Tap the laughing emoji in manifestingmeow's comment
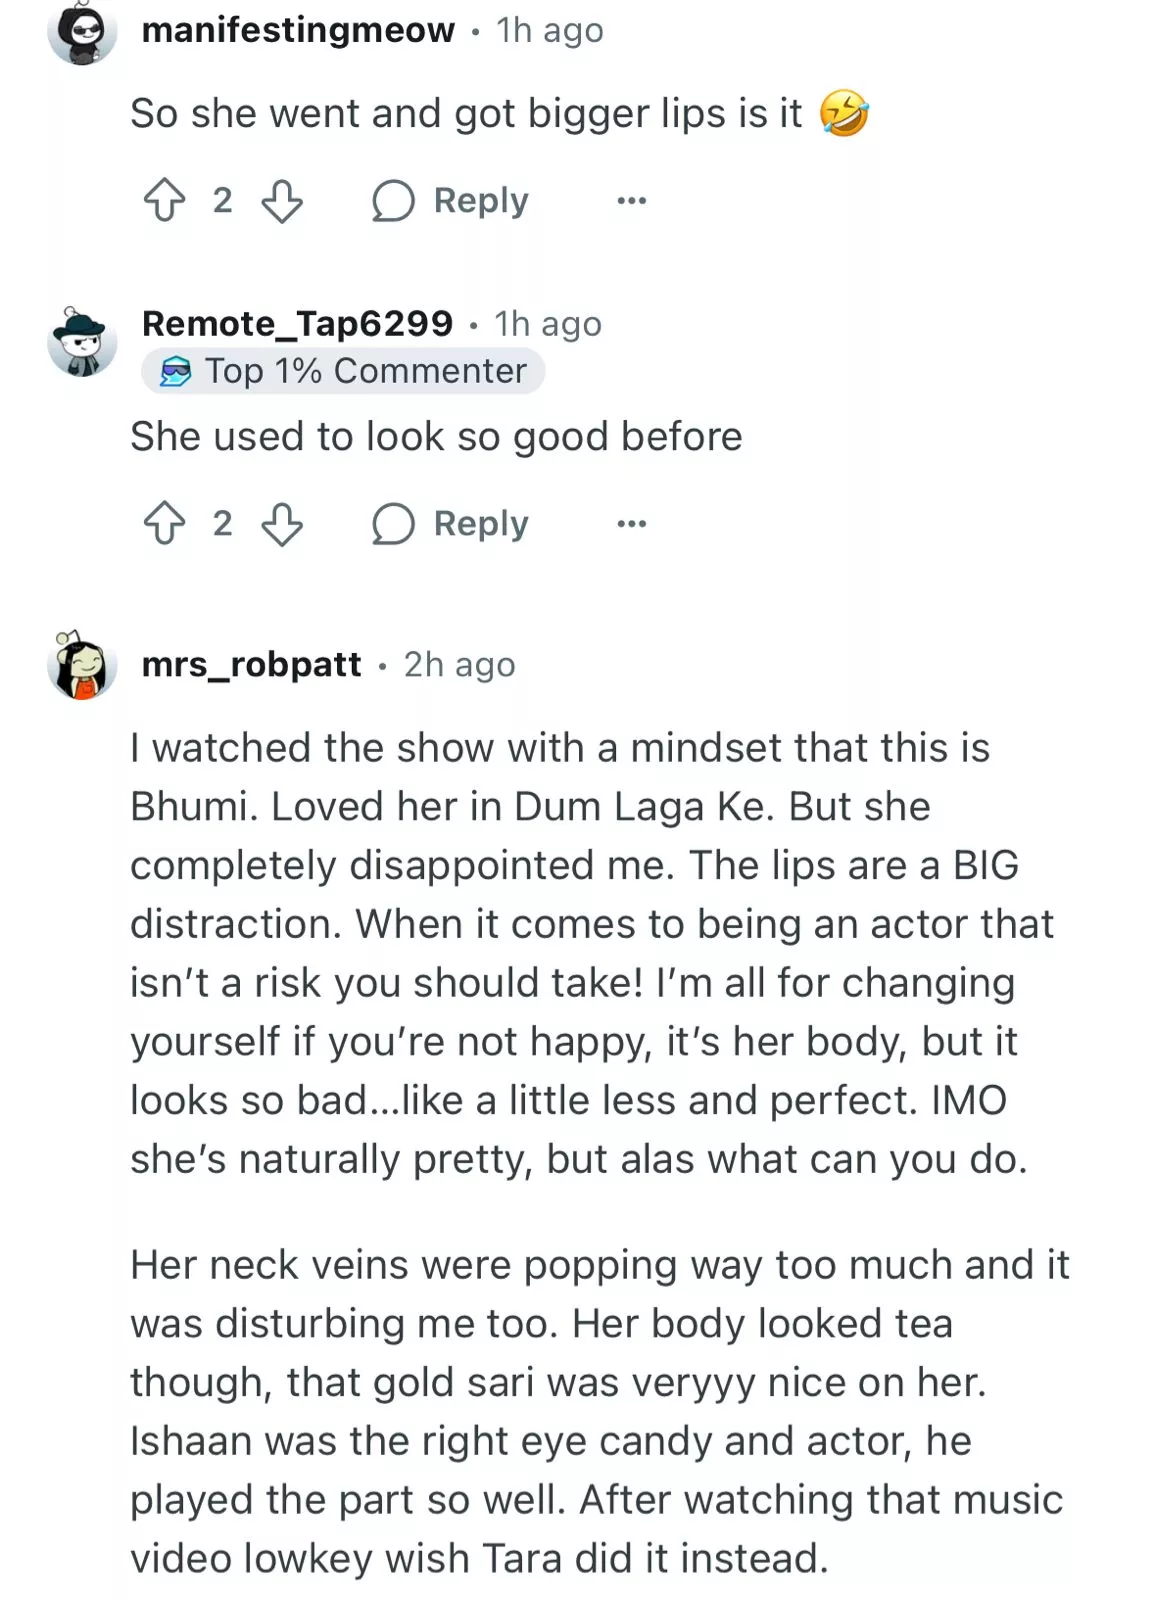The width and height of the screenshot is (1155, 1600). (844, 113)
